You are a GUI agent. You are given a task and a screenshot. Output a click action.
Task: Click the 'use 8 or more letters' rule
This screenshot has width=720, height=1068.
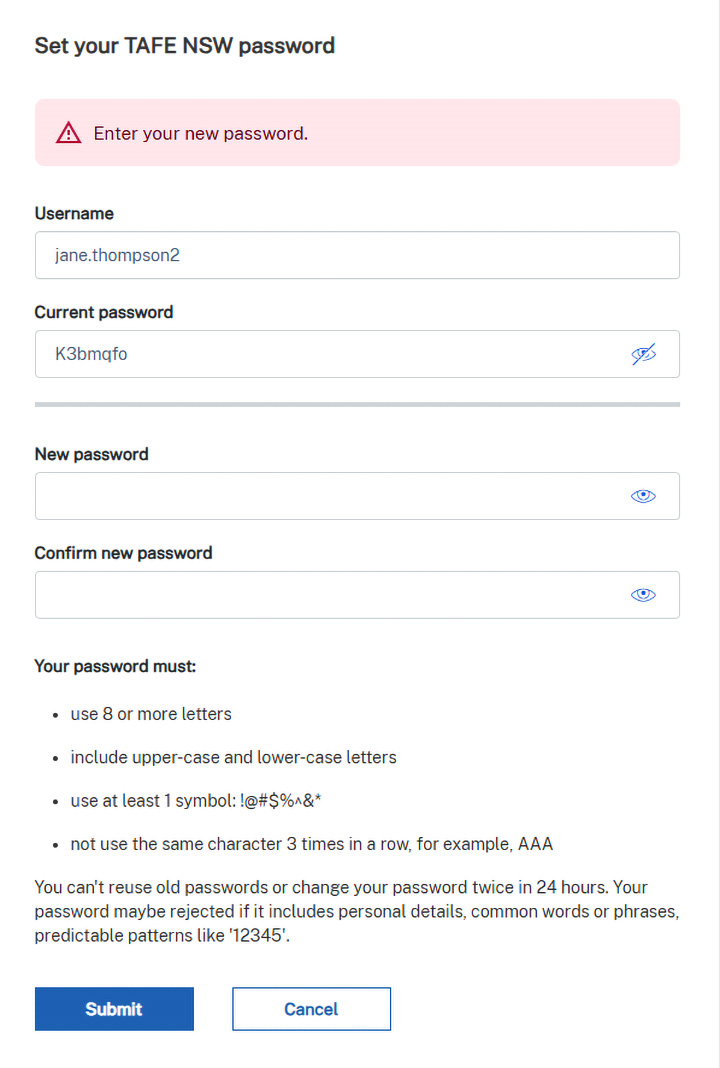[151, 714]
